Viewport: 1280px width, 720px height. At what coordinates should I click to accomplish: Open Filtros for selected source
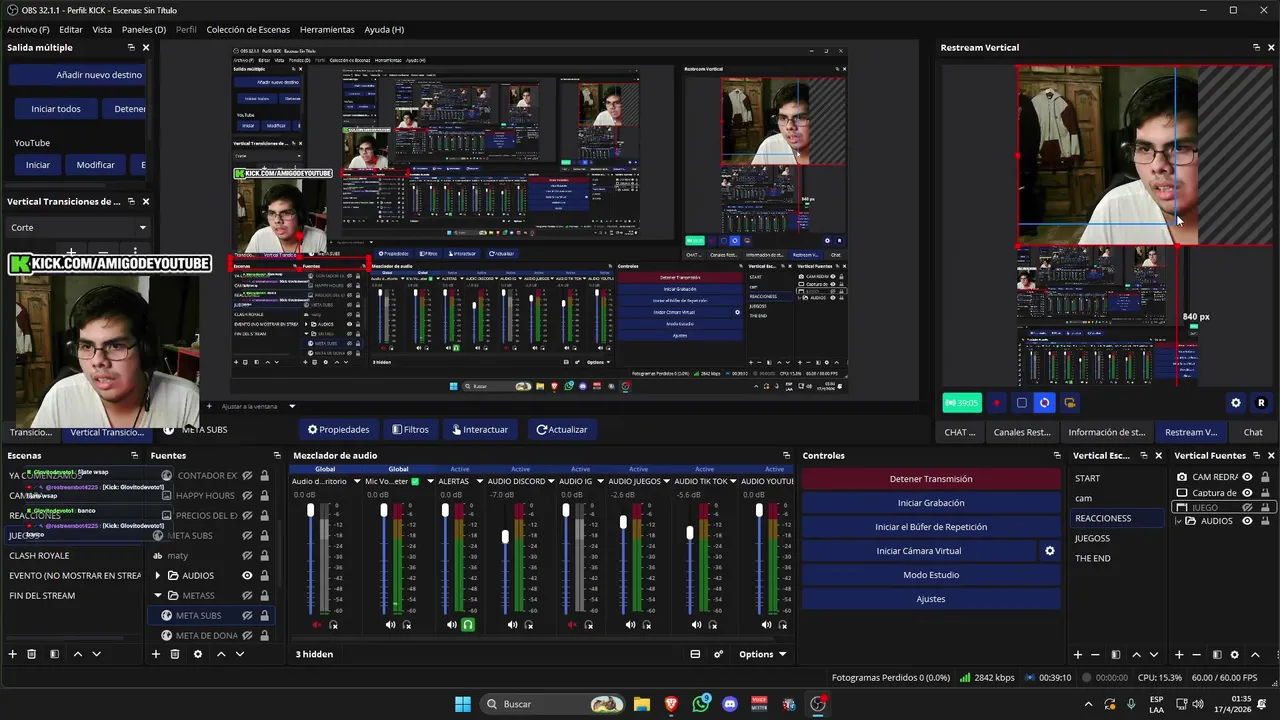(x=410, y=430)
